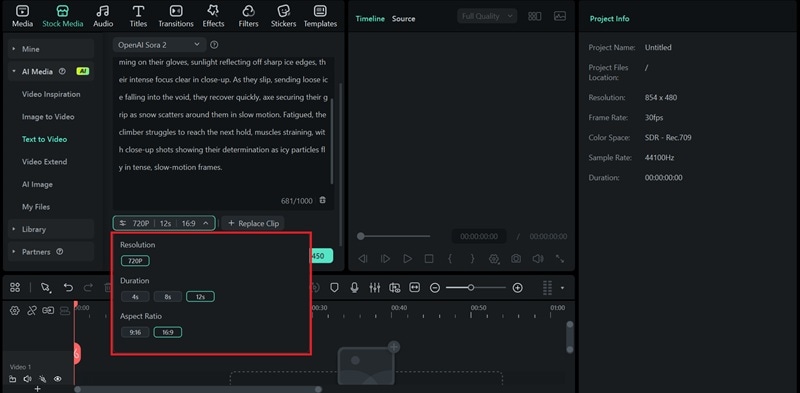Stop the preview playback
800x393 pixels.
pyautogui.click(x=429, y=259)
